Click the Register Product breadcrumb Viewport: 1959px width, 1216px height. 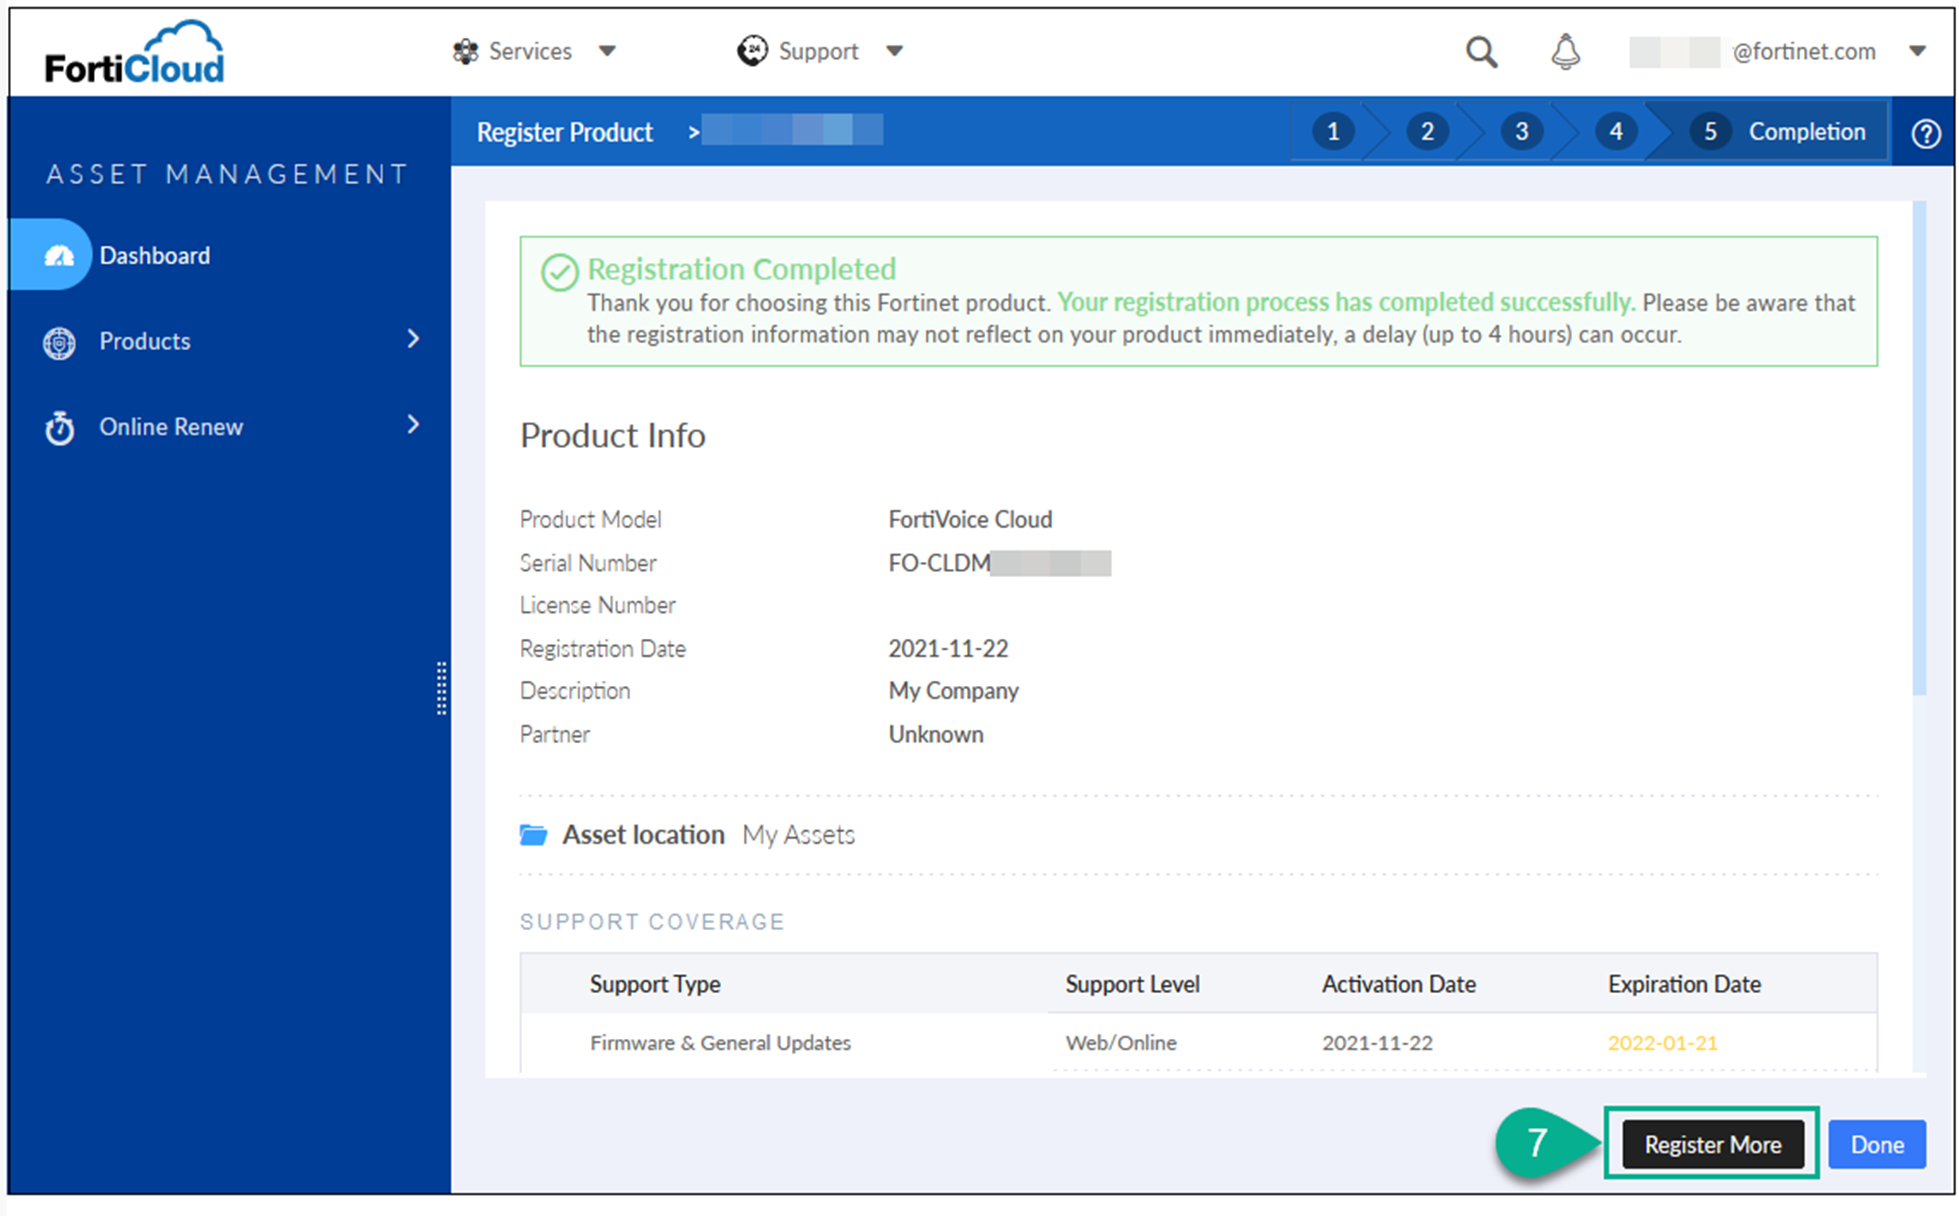[x=564, y=132]
